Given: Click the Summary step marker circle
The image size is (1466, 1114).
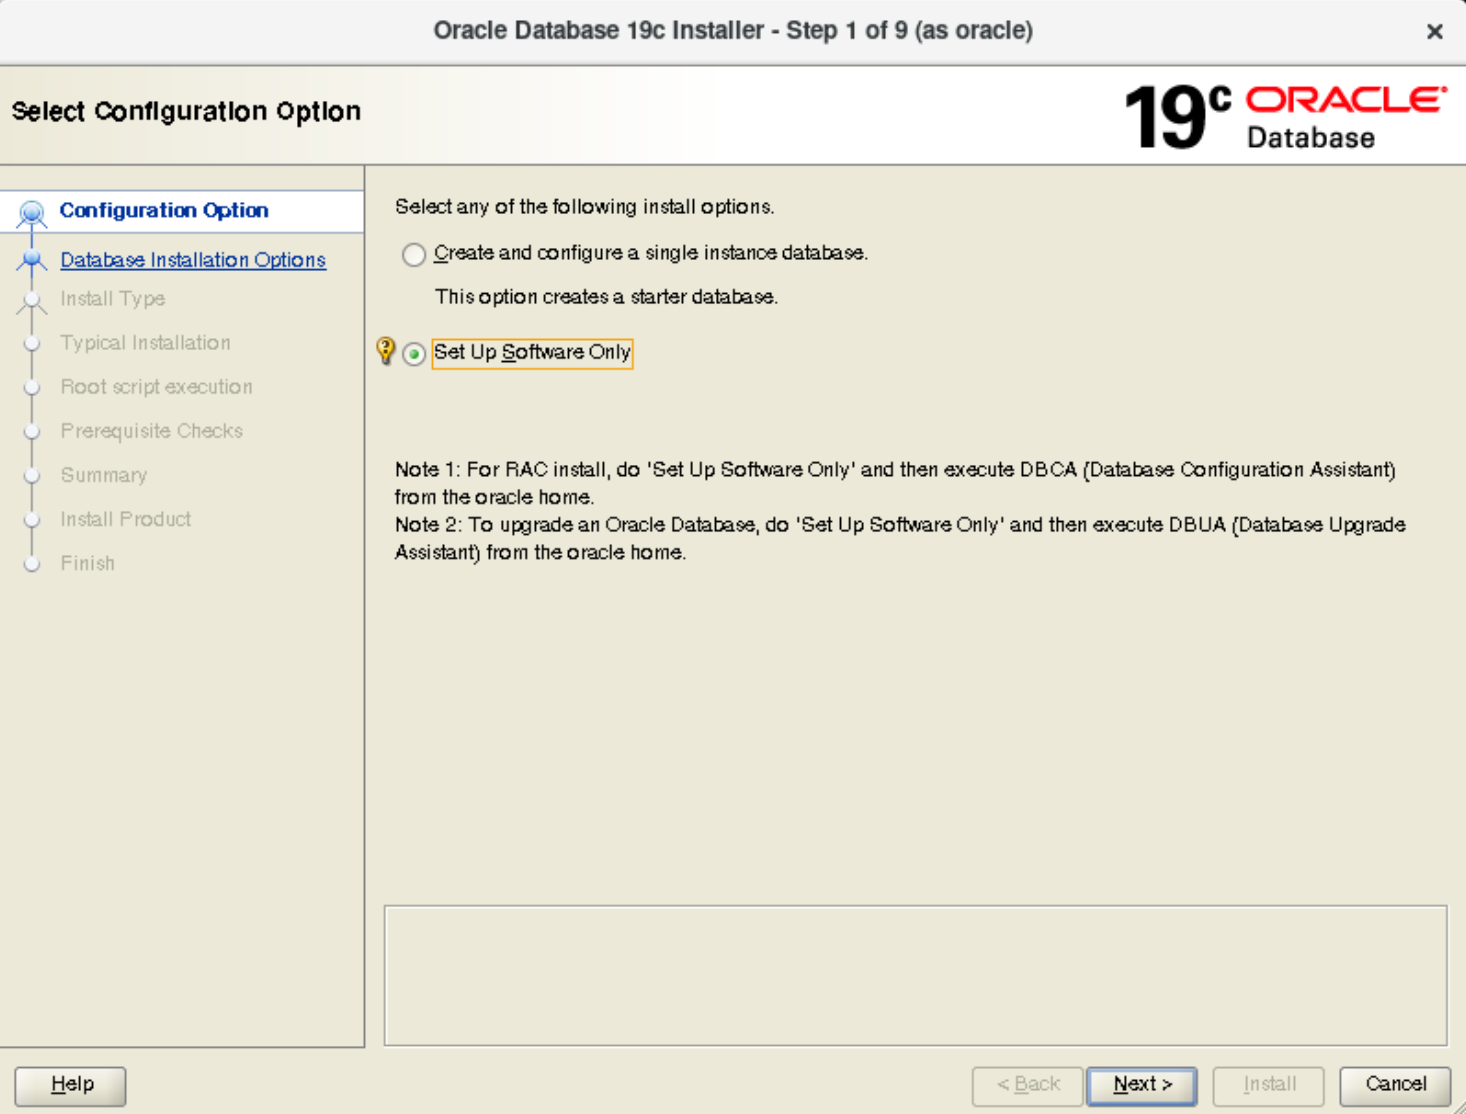Looking at the screenshot, I should pyautogui.click(x=32, y=476).
